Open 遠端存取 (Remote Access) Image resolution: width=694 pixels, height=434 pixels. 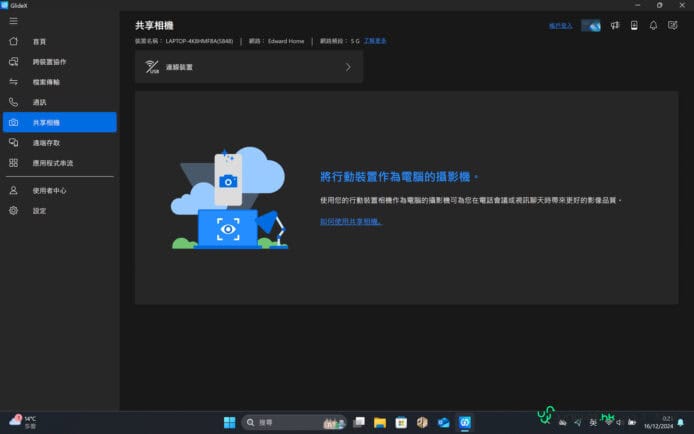click(x=46, y=143)
